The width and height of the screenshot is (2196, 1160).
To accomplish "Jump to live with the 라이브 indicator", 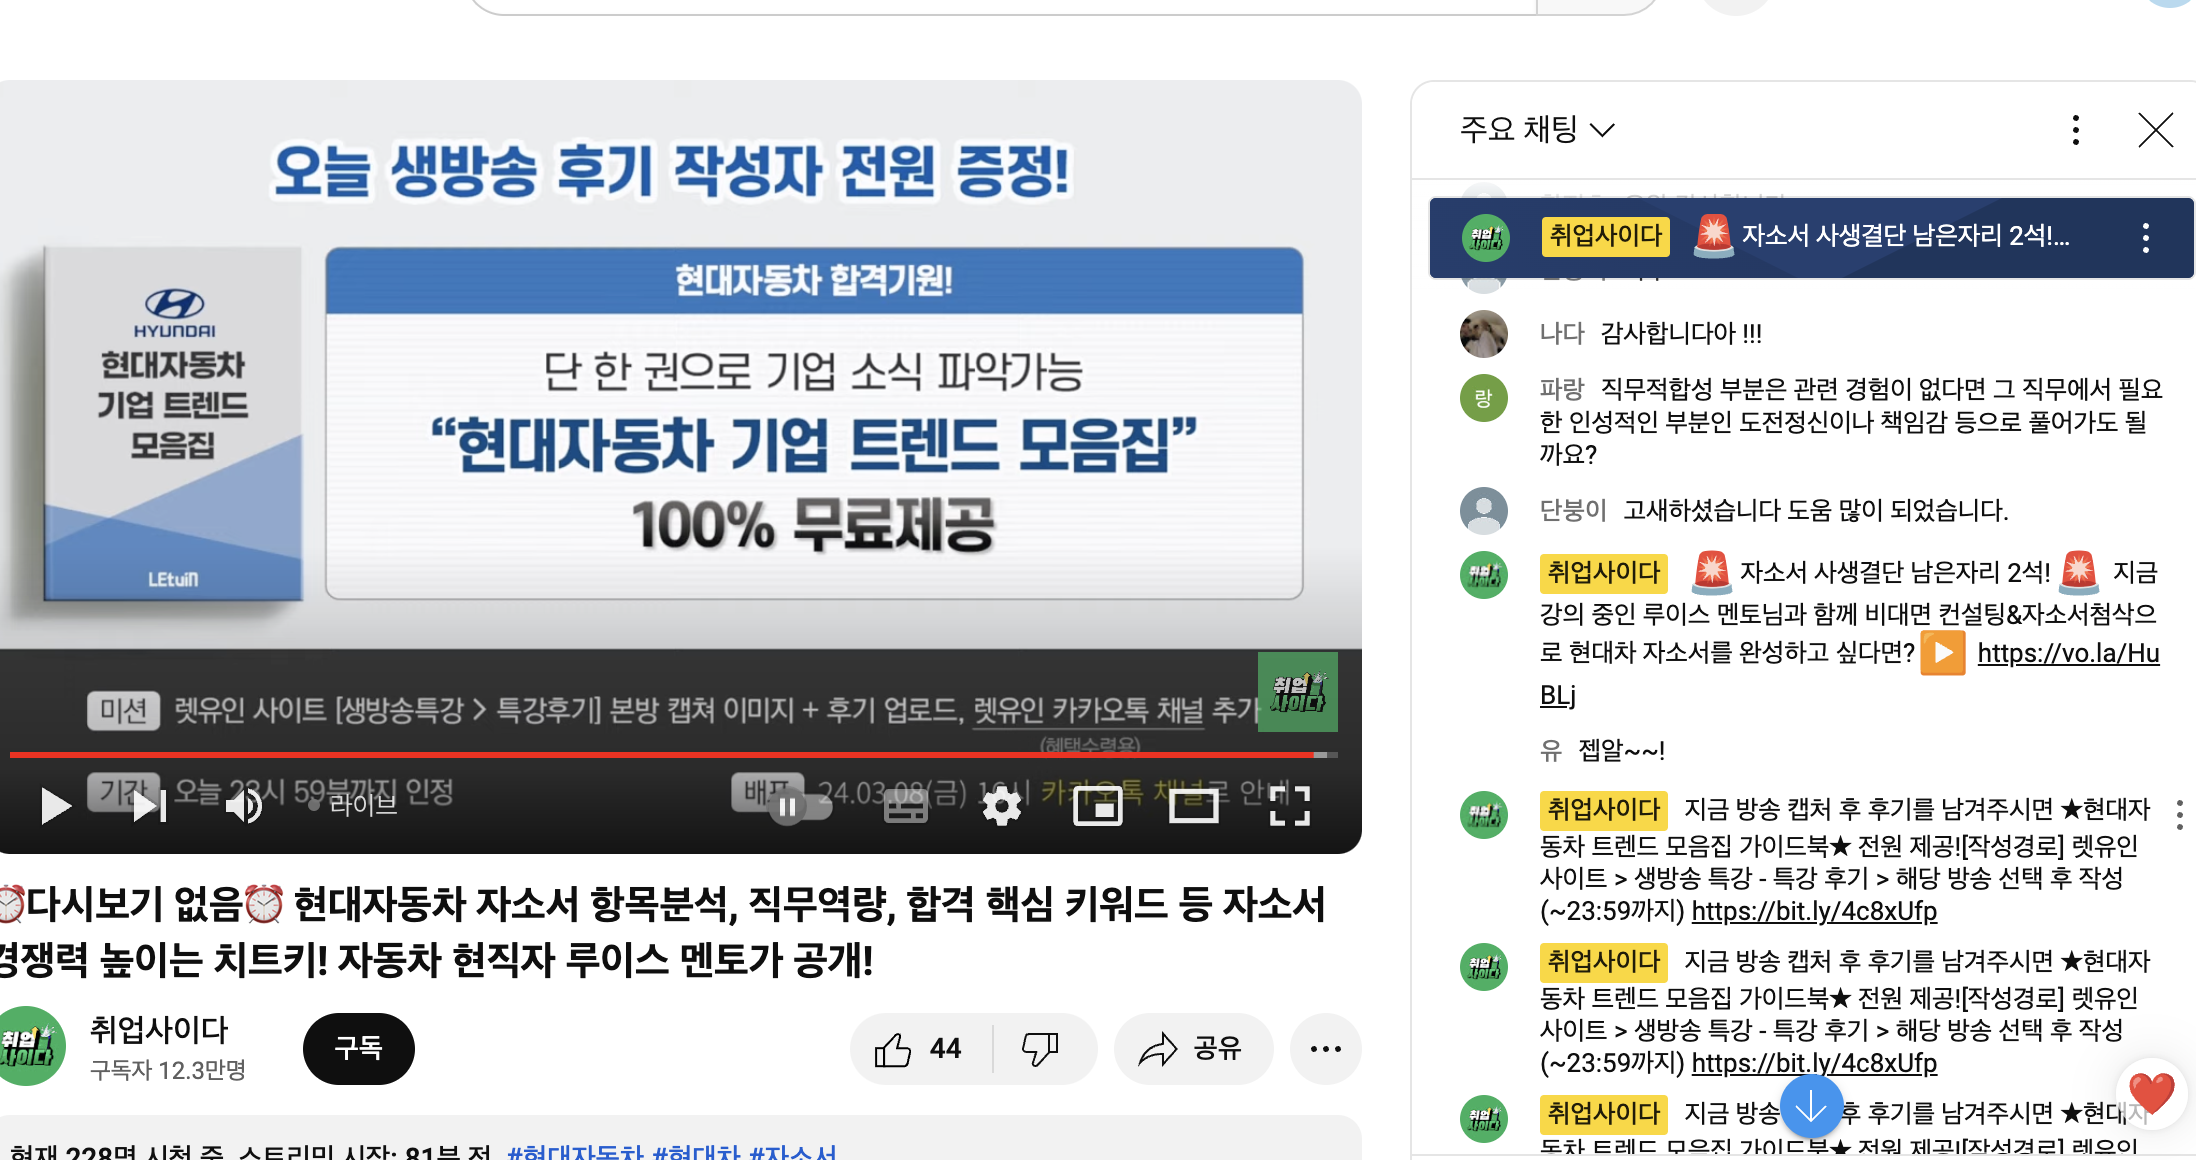I will click(352, 805).
